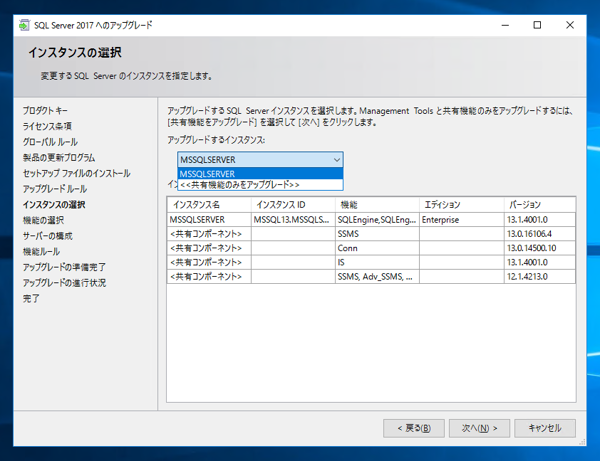This screenshot has height=461, width=600.
Task: Click the 次へ(N) next button
Action: point(479,428)
